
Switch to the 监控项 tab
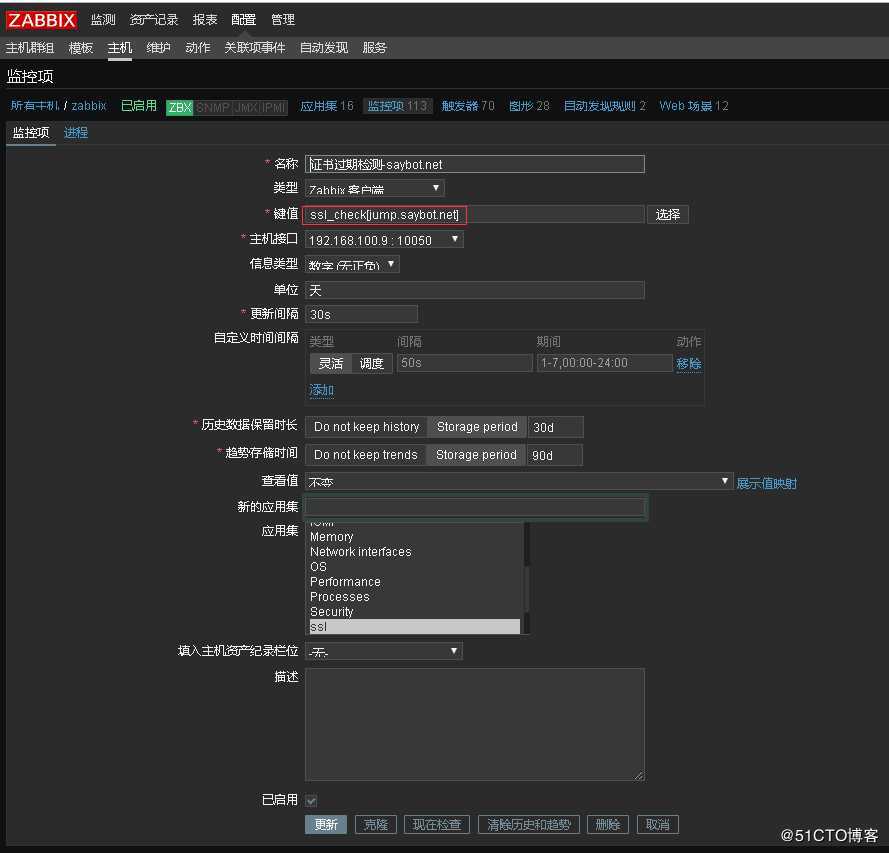(31, 133)
